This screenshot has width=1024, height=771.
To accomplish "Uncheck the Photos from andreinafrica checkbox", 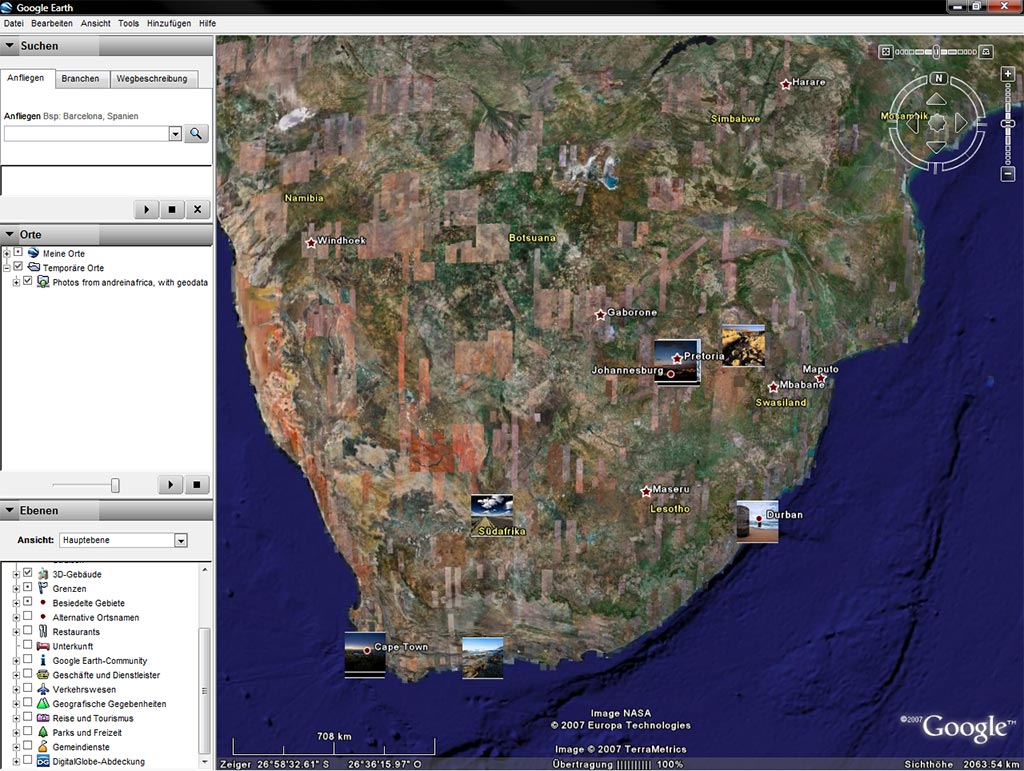I will (27, 281).
